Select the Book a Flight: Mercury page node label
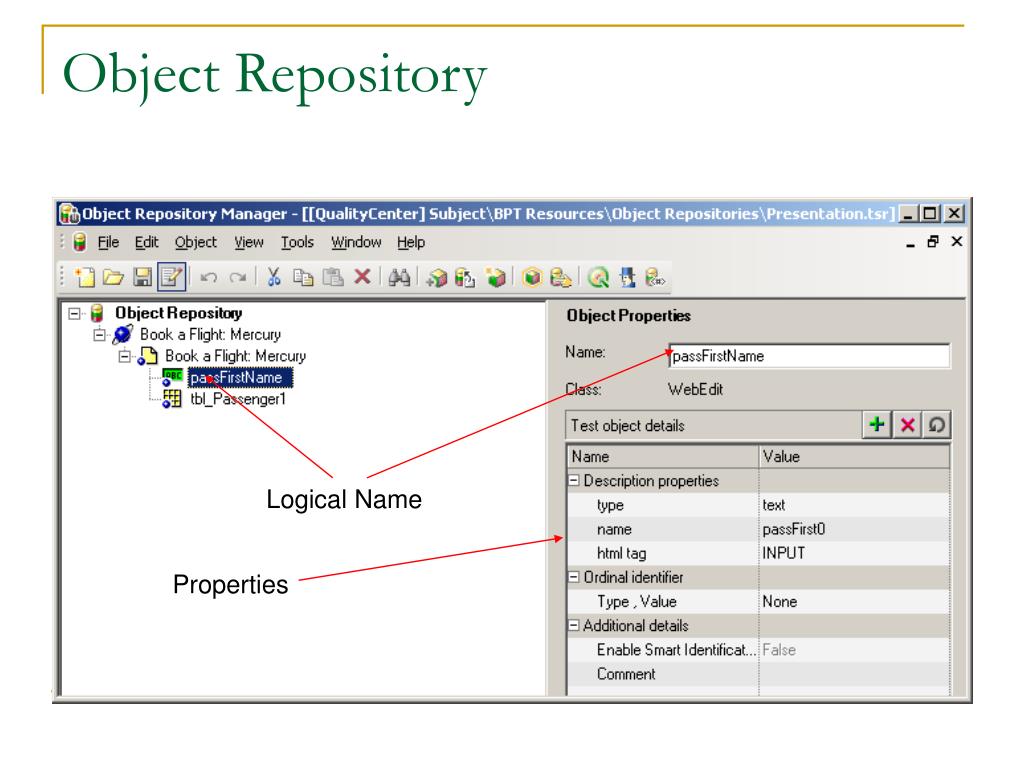Screen dimensions: 1024x768 [x=235, y=356]
